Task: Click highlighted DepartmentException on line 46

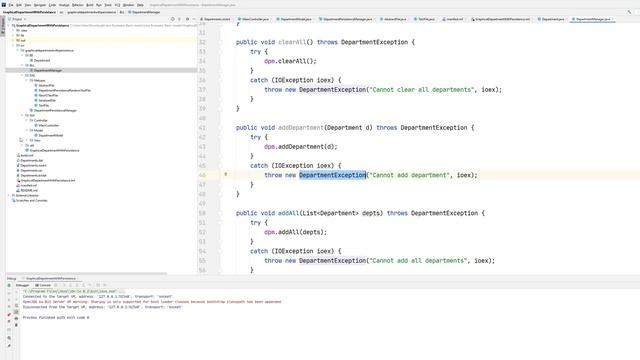Action: click(332, 175)
